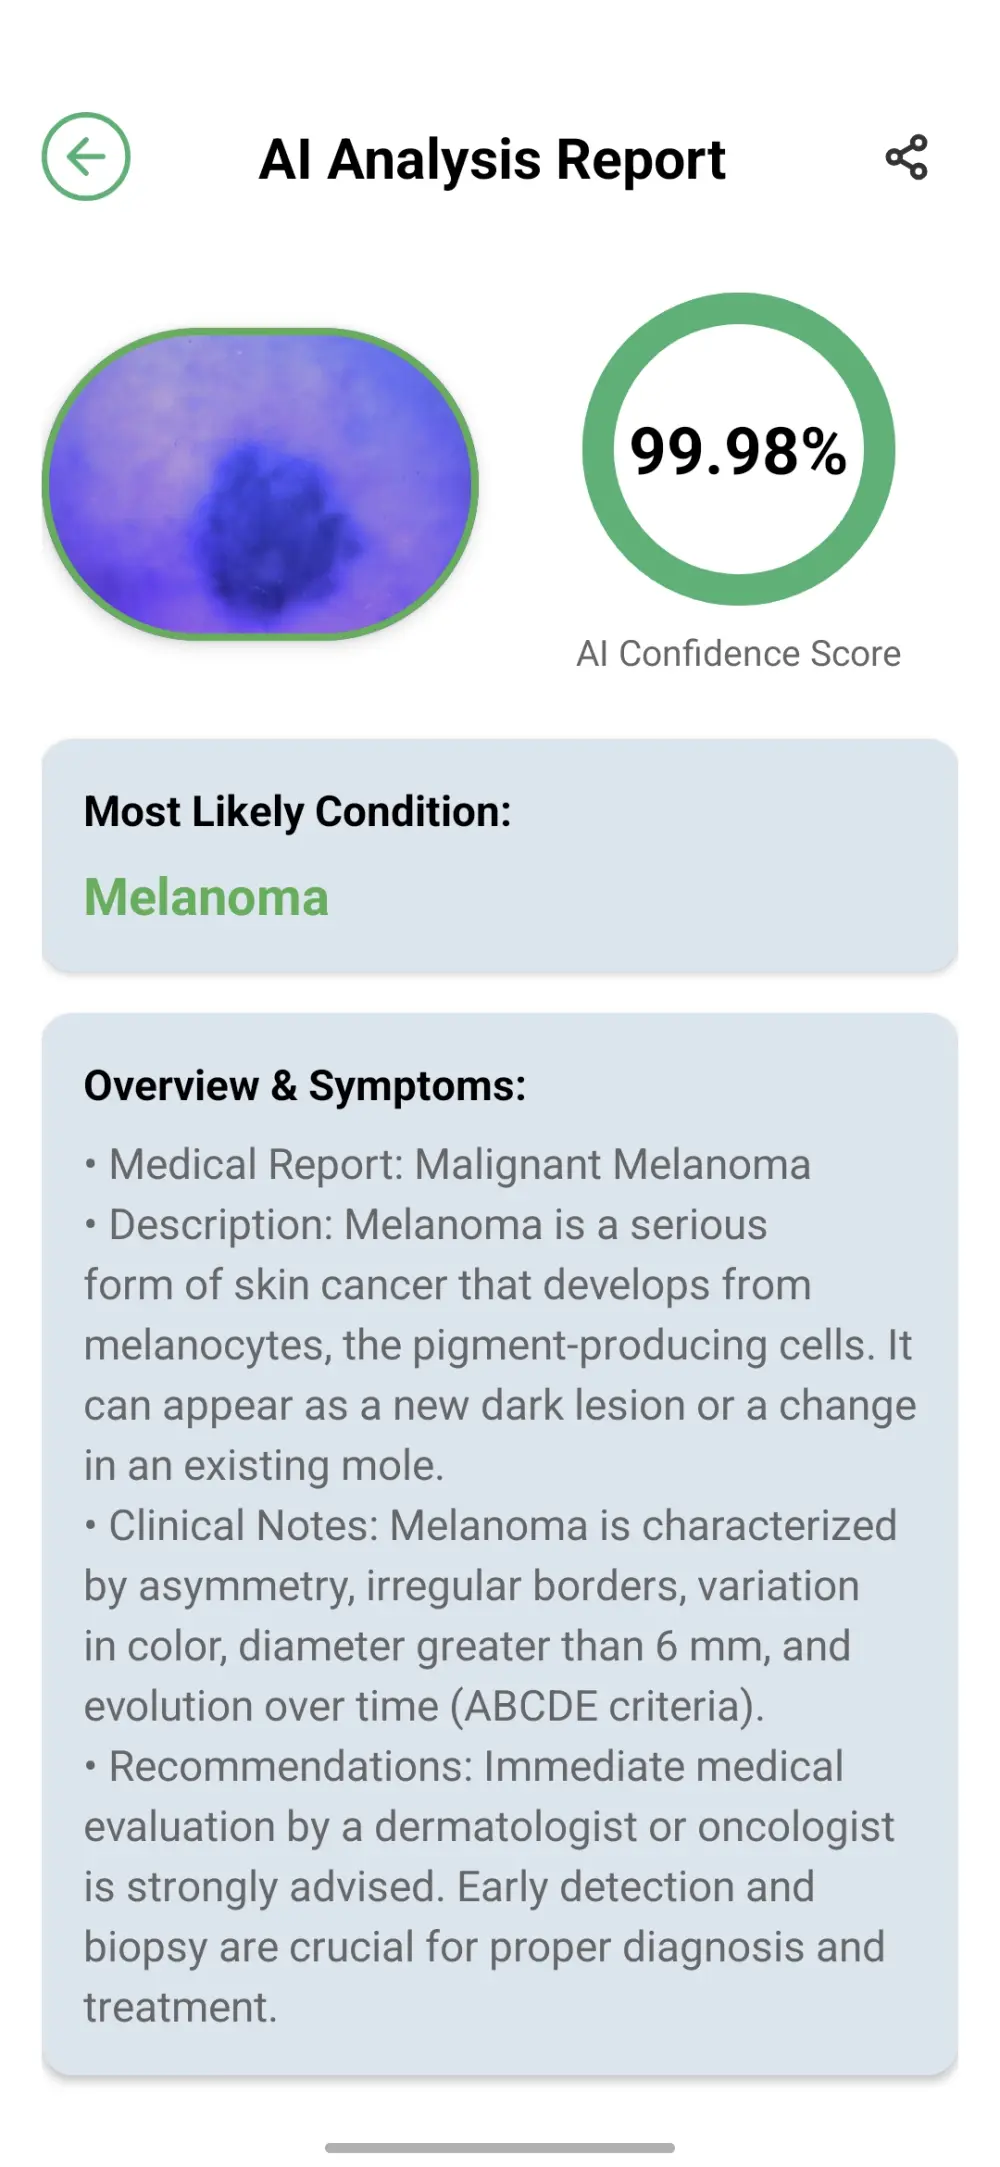The height and width of the screenshot is (2167, 1000).
Task: Tap the Overview & Symptoms heading
Action: coord(305,1086)
